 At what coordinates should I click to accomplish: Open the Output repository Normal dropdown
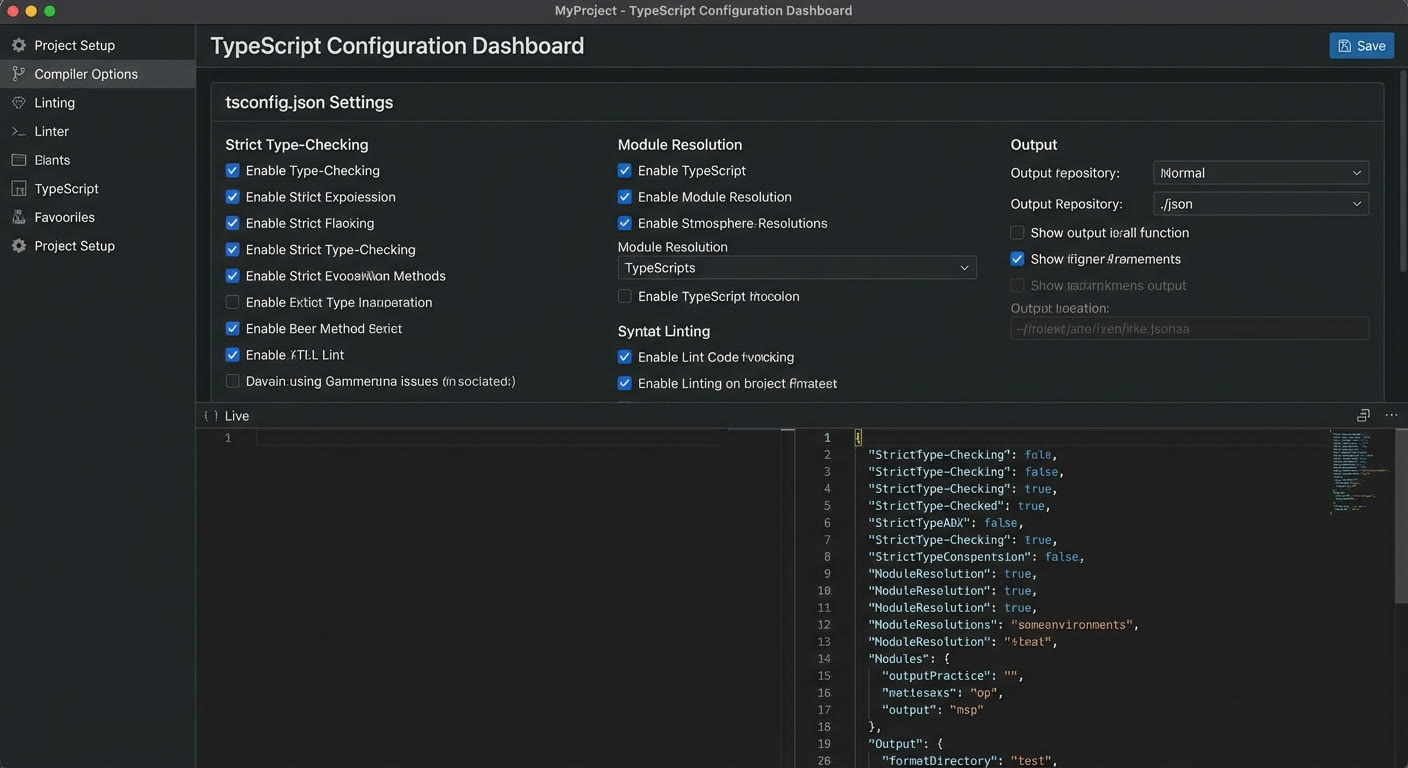[1261, 173]
